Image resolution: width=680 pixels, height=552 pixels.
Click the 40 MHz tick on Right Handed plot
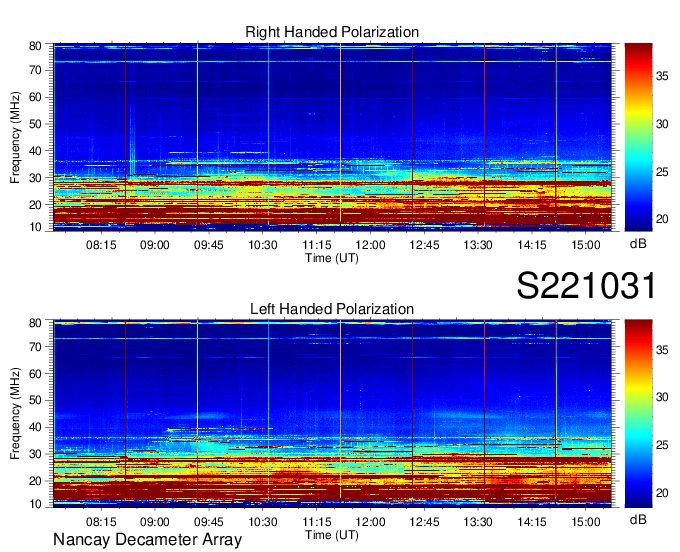(35, 151)
